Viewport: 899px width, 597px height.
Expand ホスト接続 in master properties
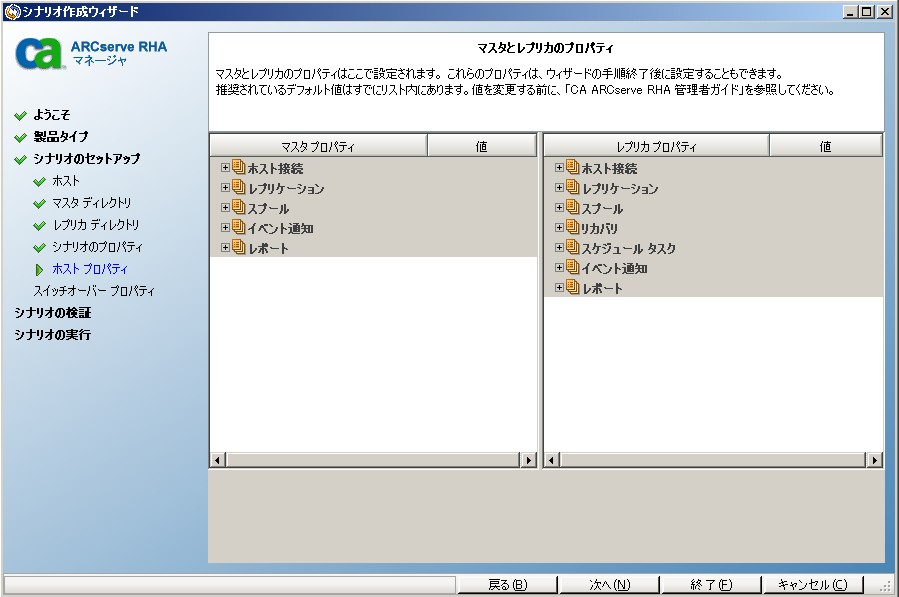(x=225, y=167)
